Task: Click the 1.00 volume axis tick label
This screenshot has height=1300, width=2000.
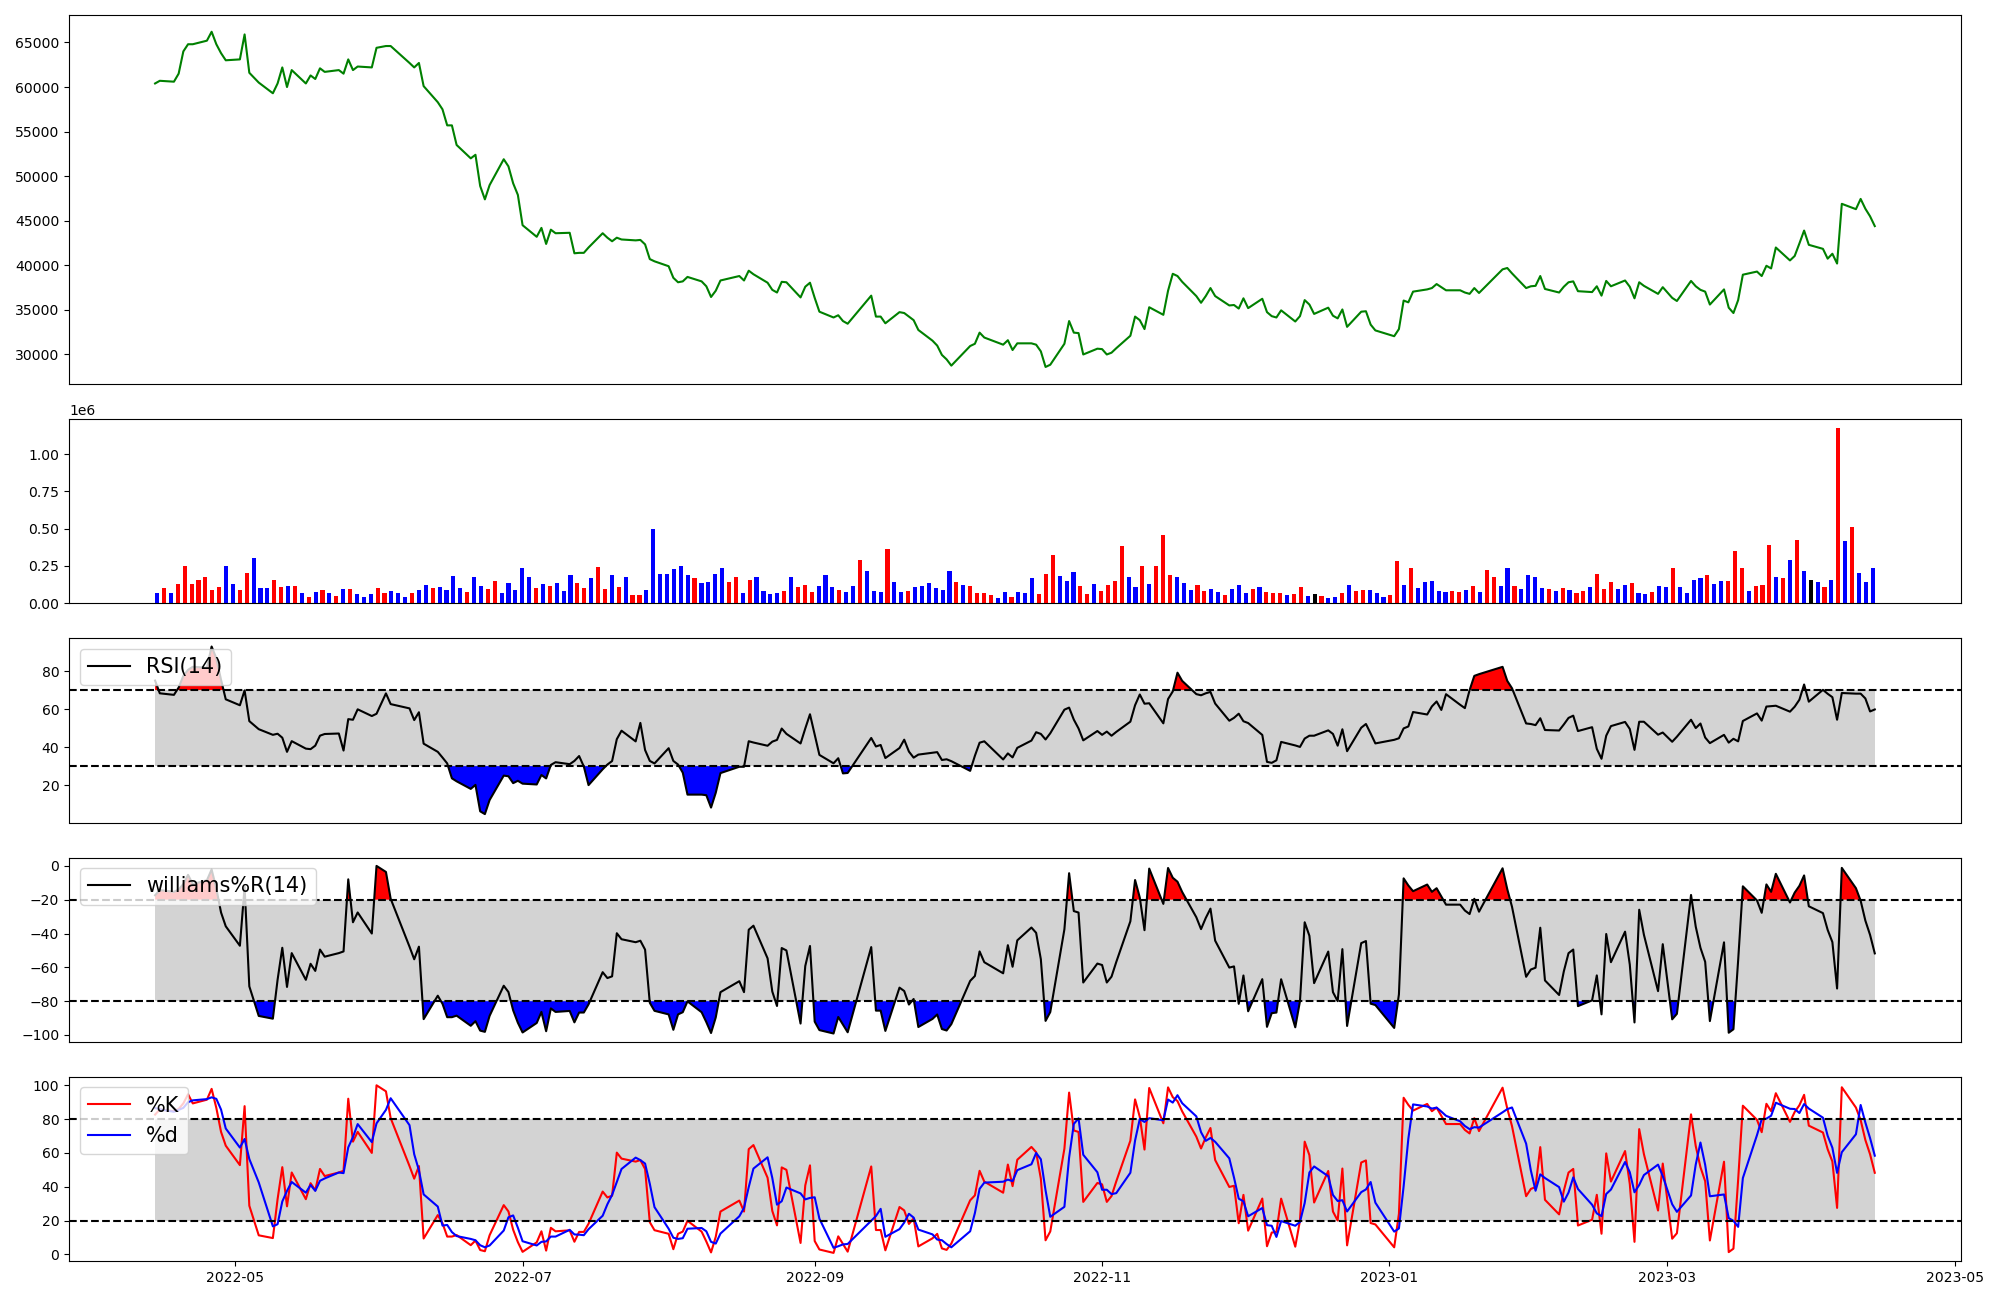Action: pos(45,455)
